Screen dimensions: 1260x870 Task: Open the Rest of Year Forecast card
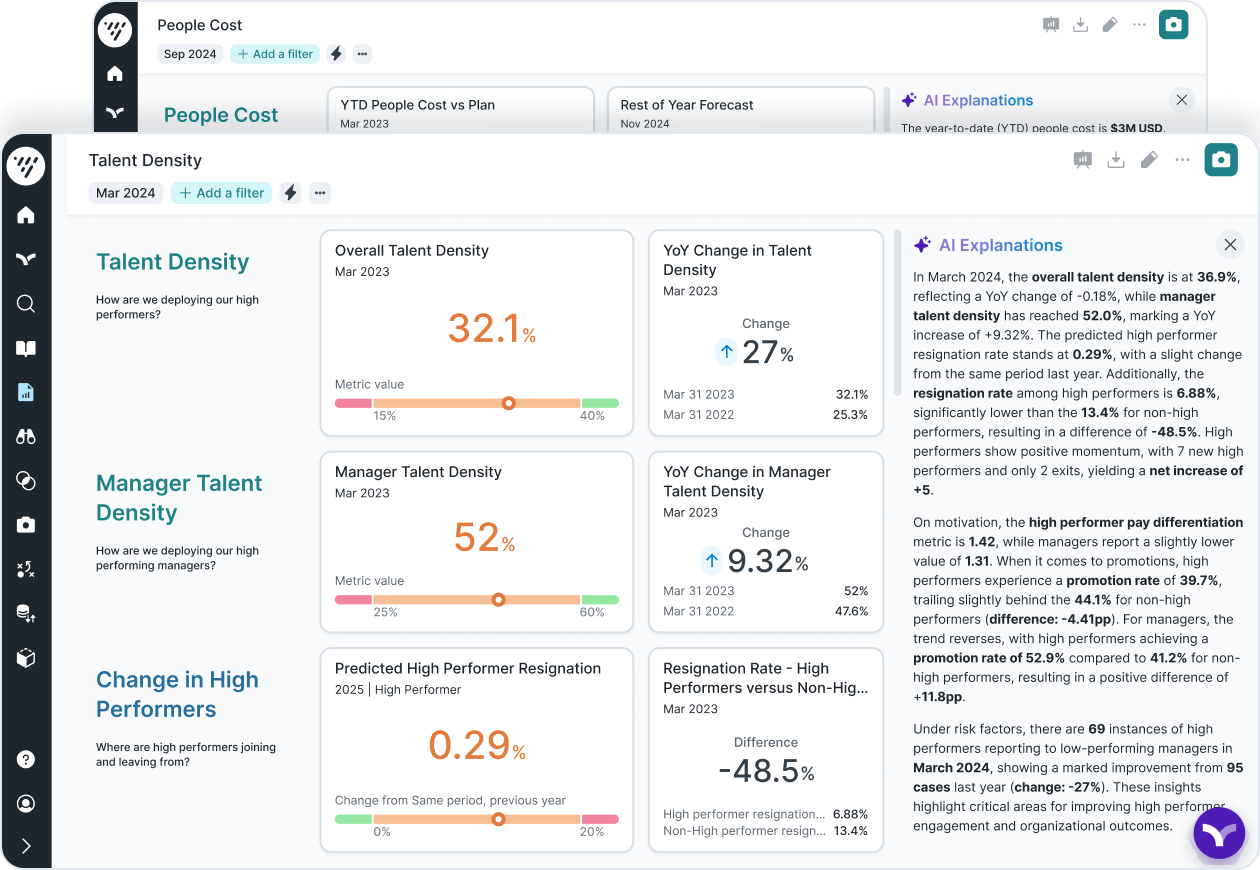[741, 111]
